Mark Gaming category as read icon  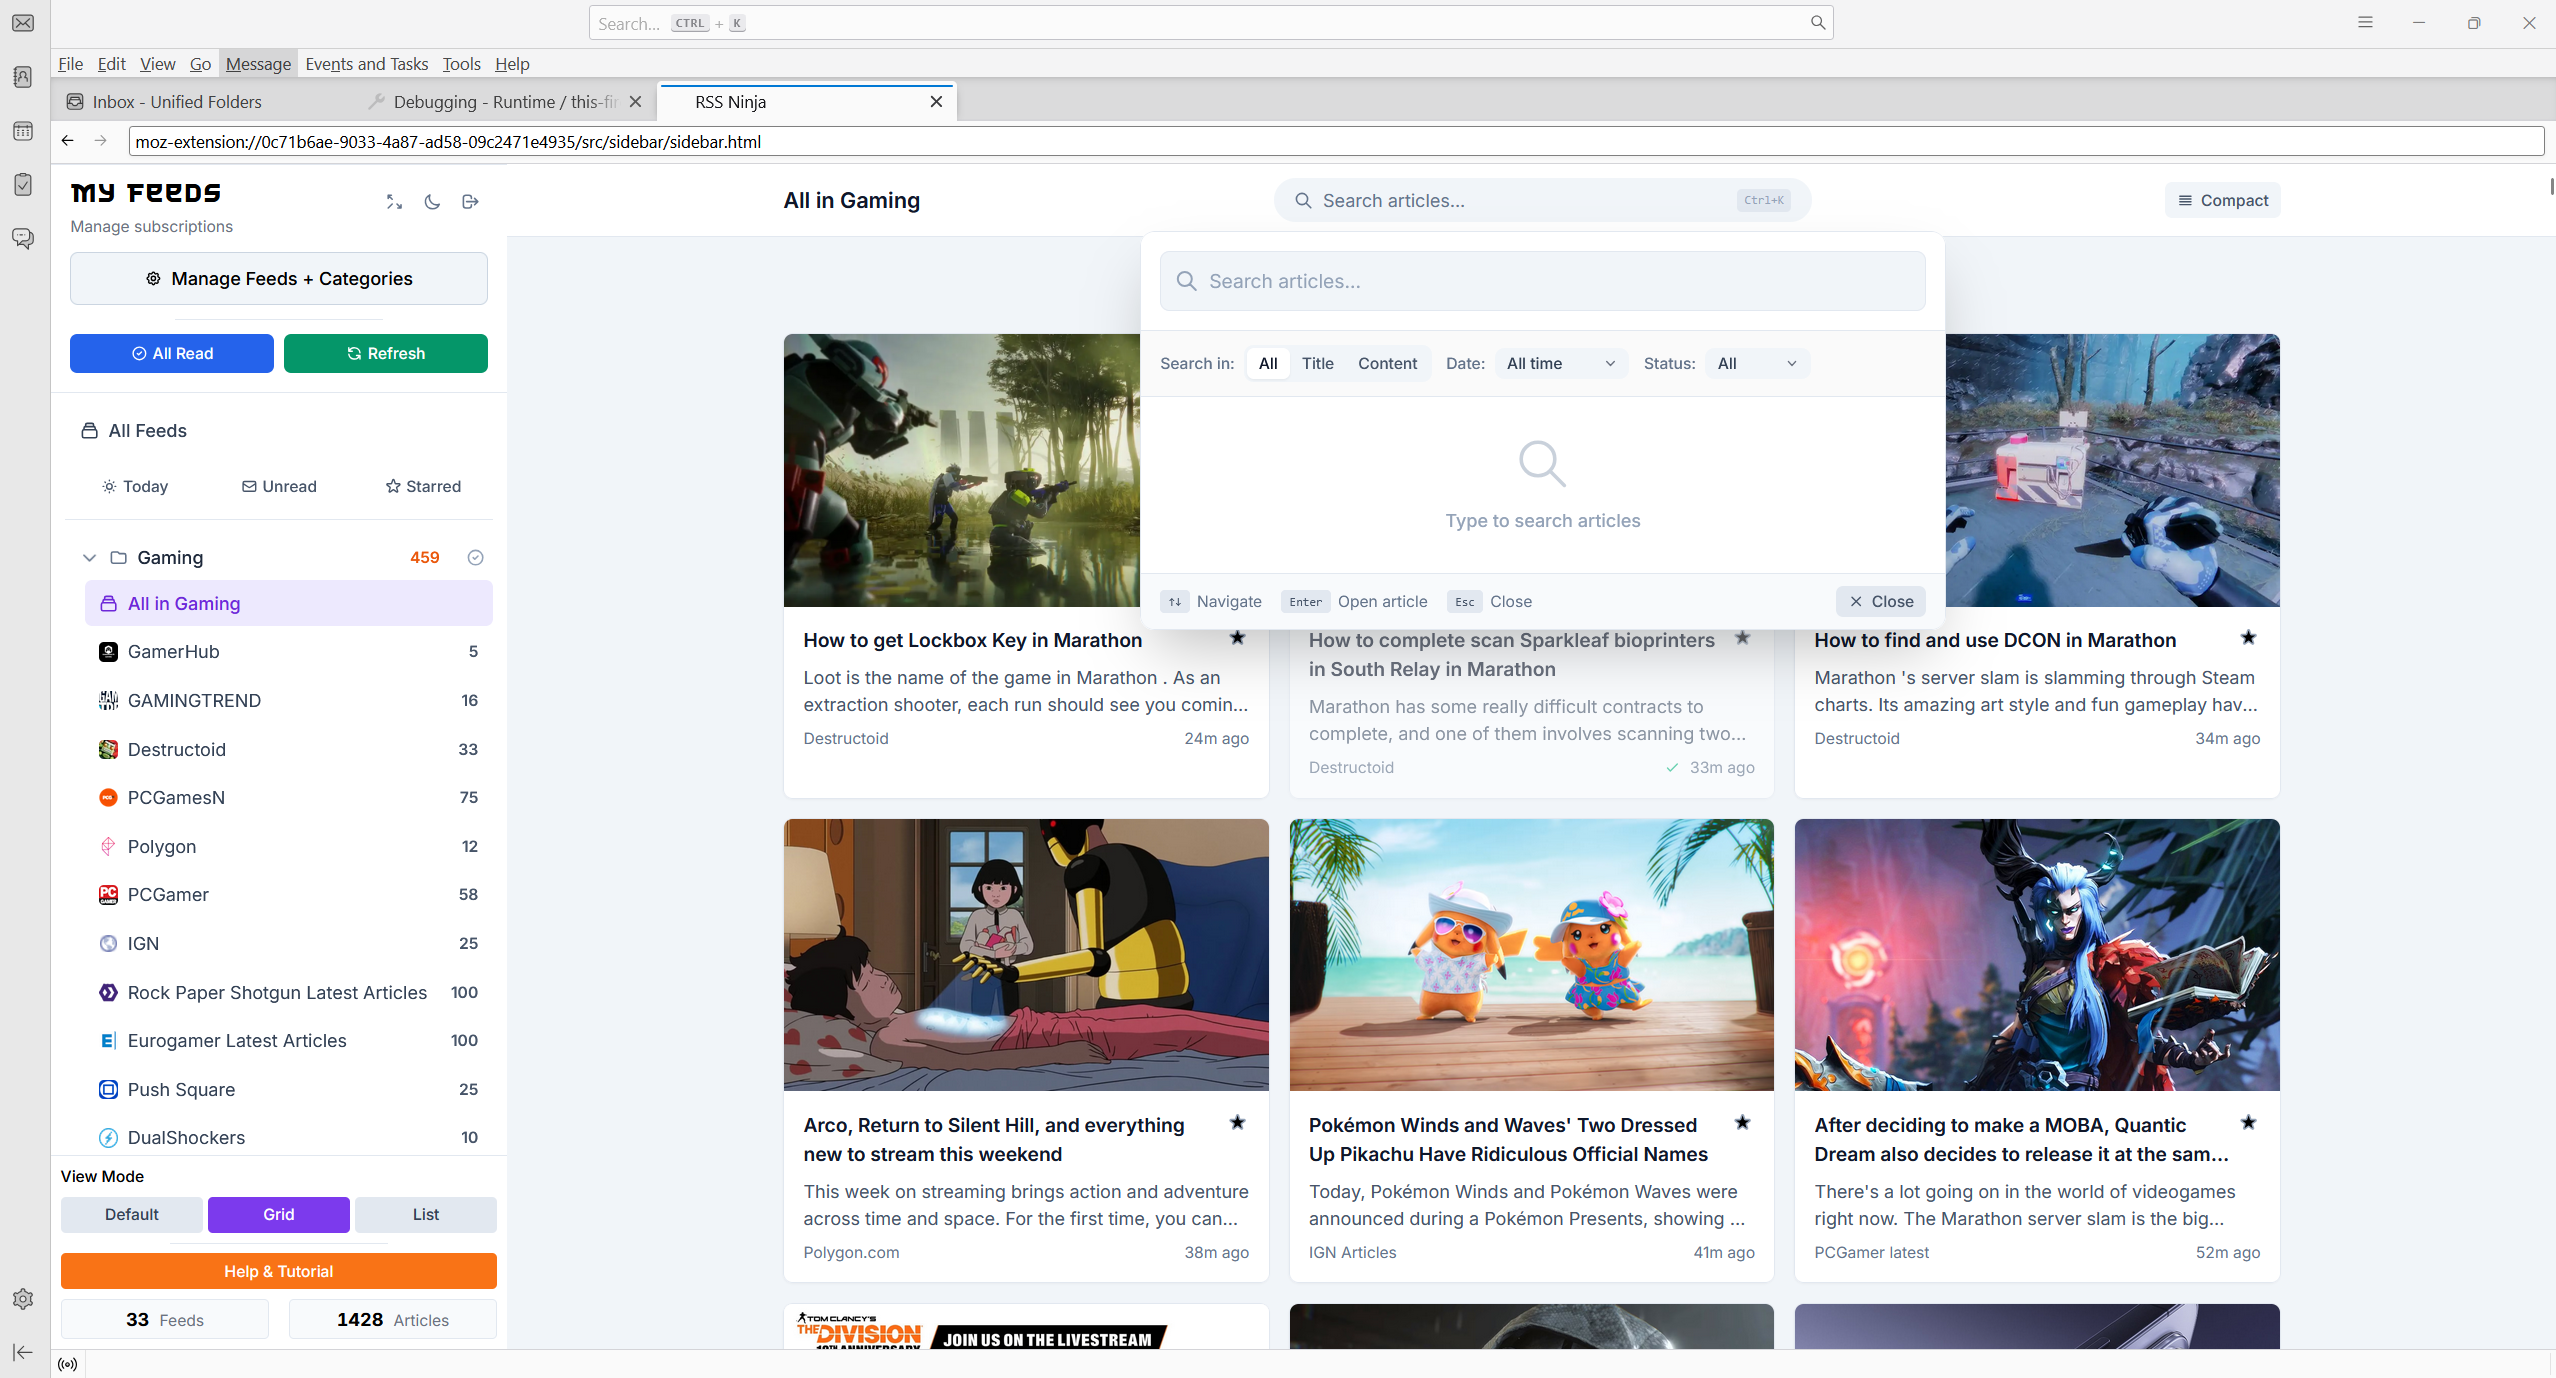[476, 558]
